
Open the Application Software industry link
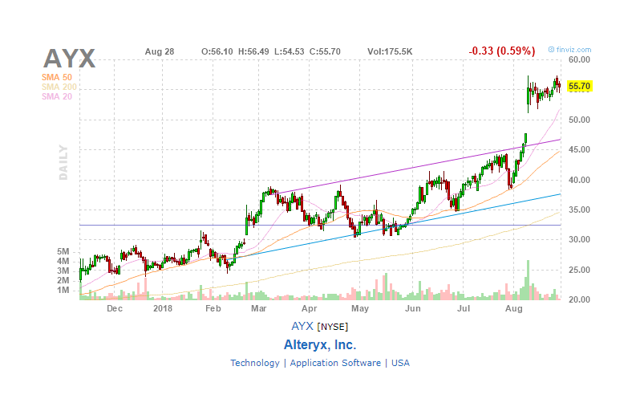coord(335,363)
